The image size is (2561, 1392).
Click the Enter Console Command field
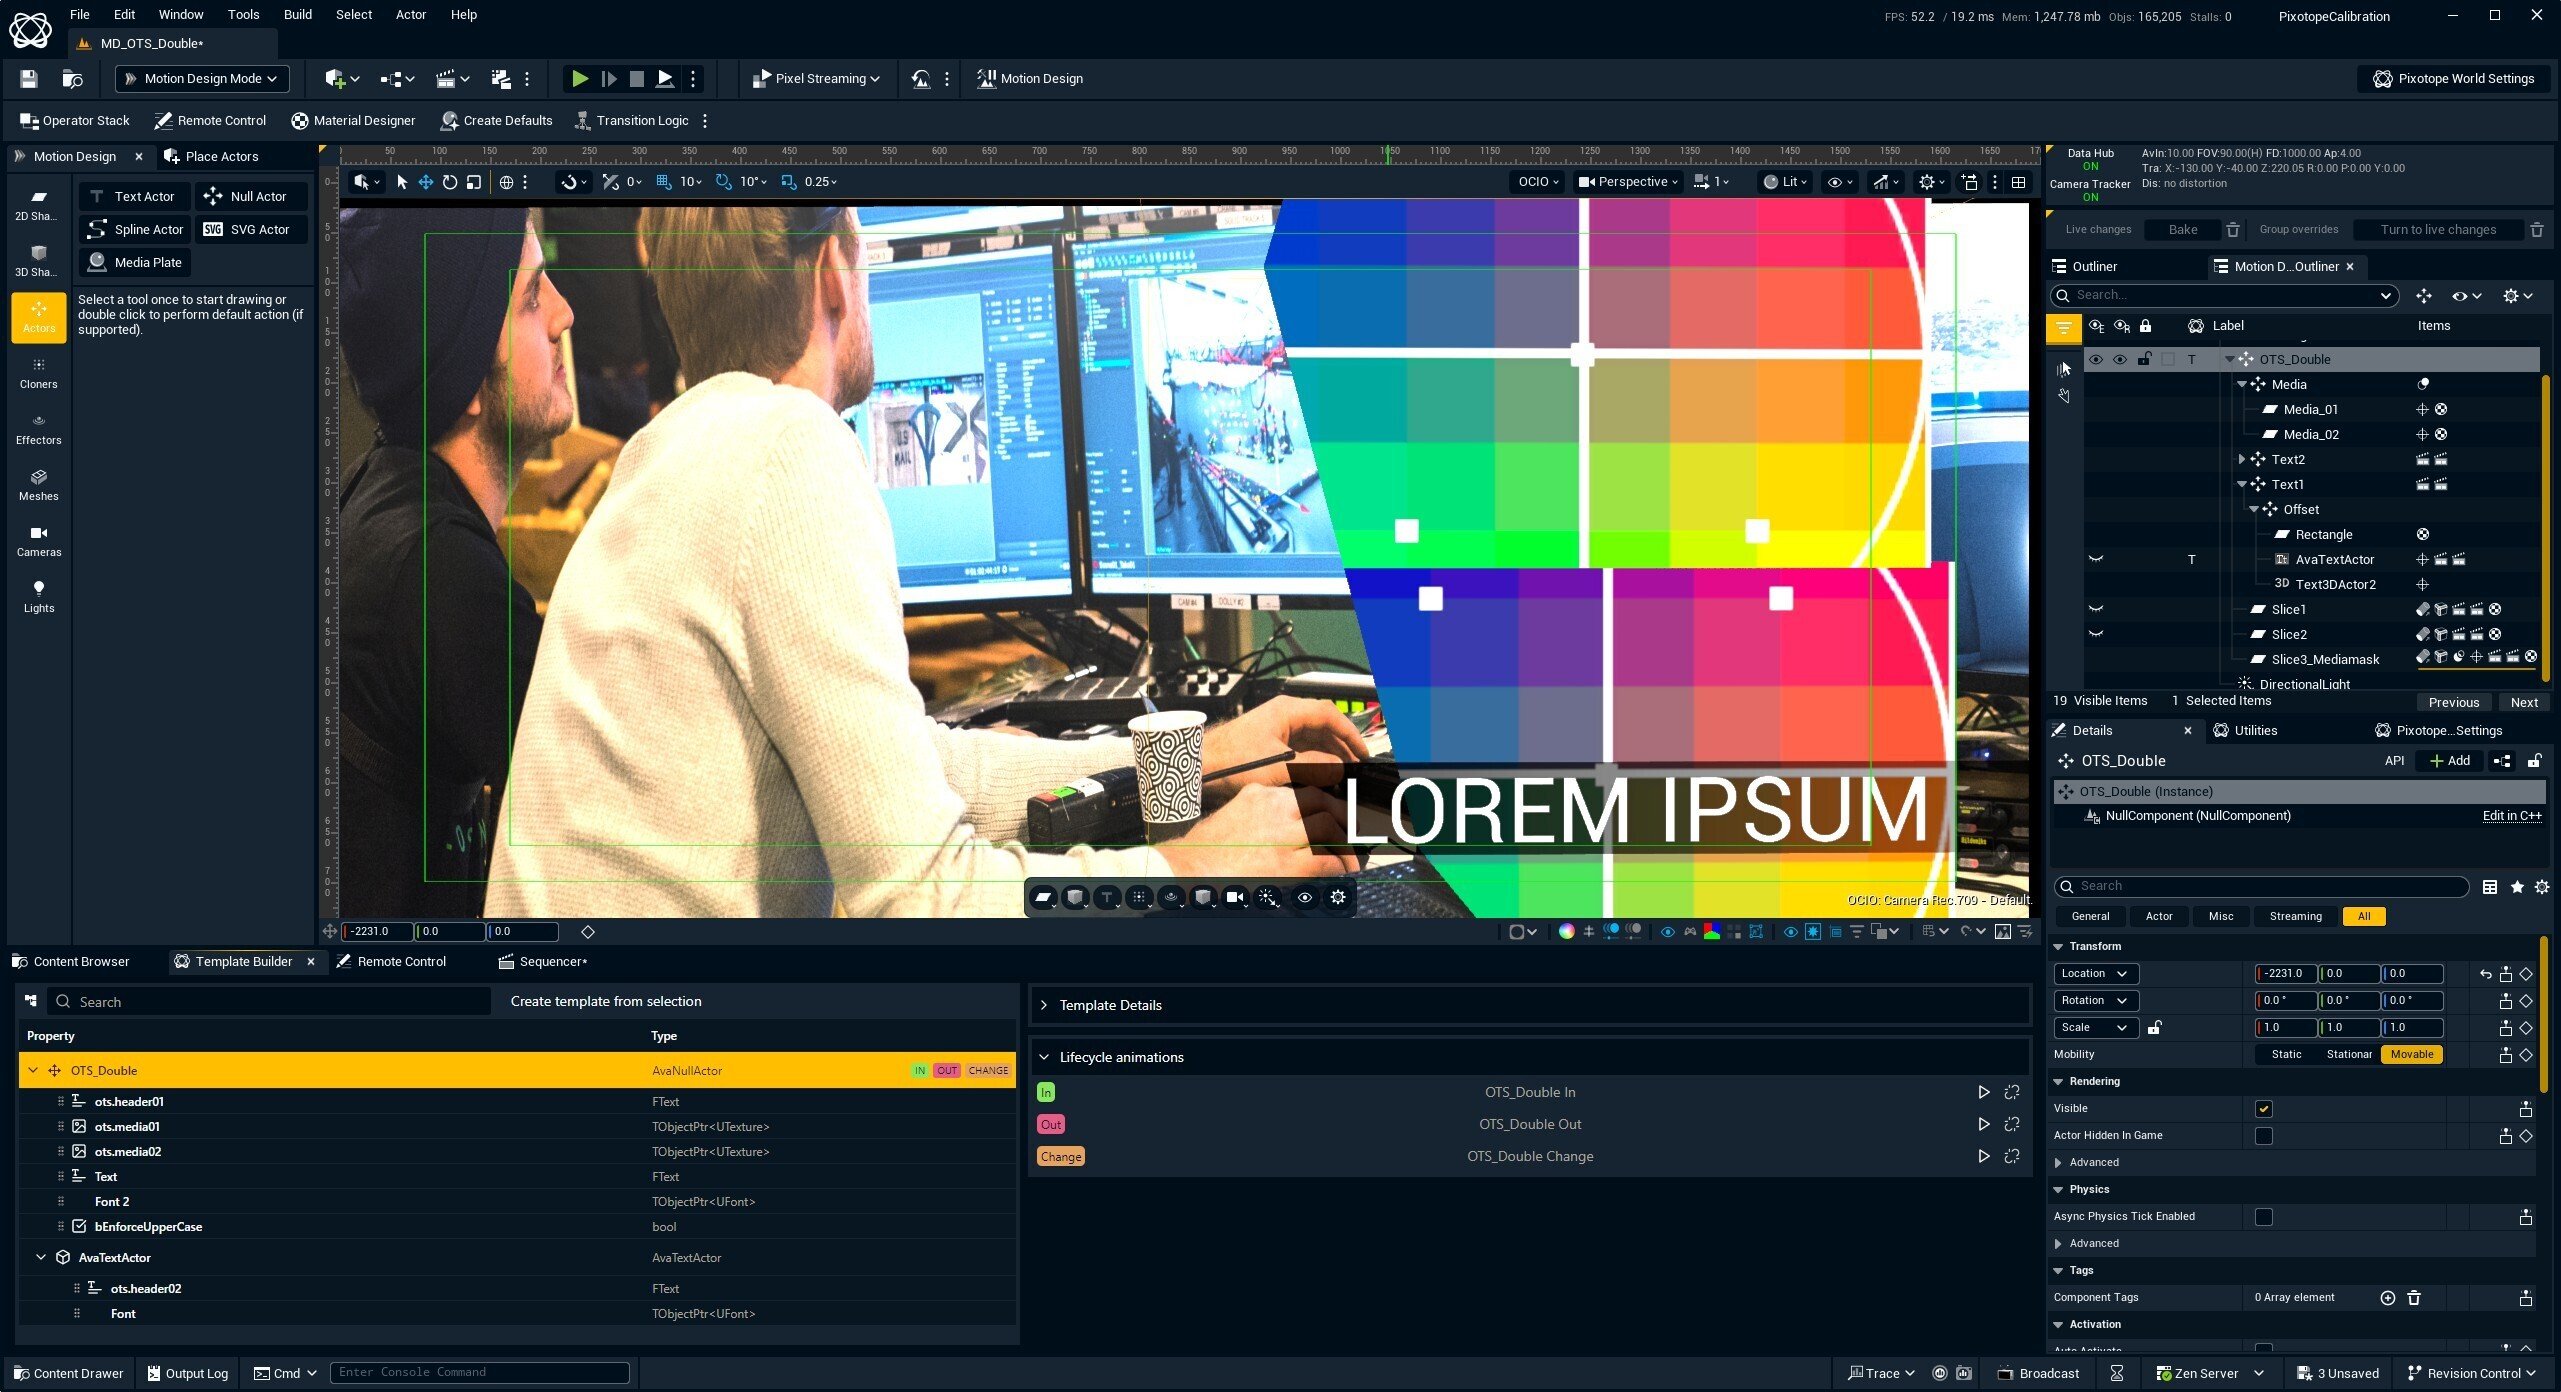(480, 1372)
